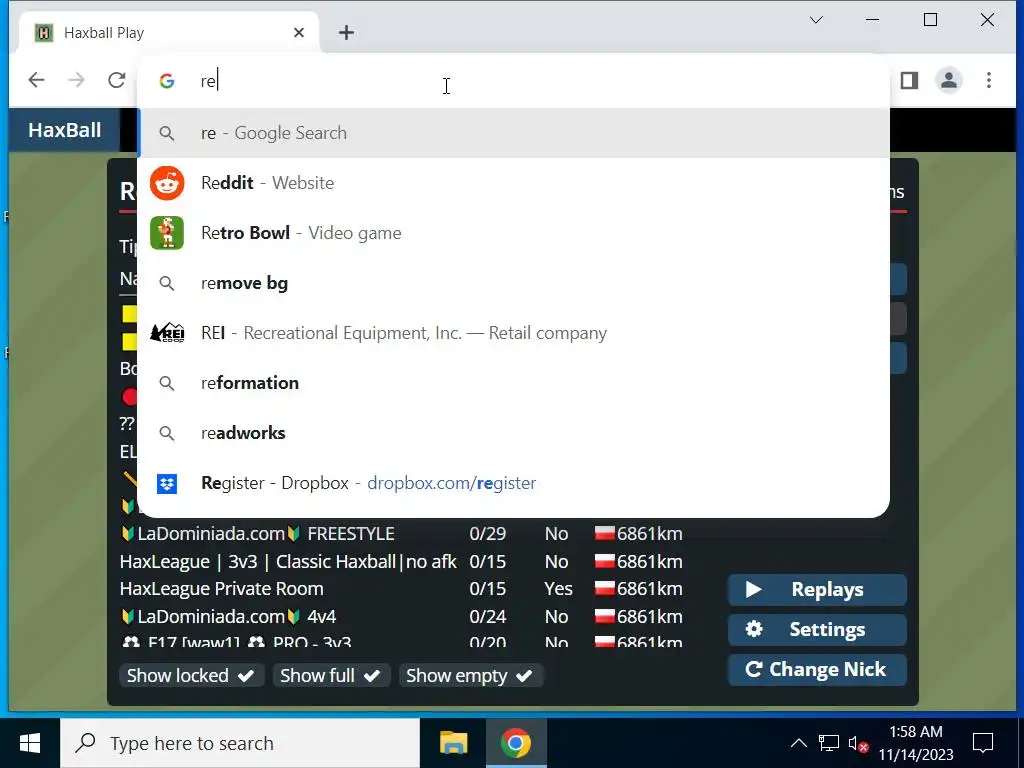This screenshot has height=768, width=1024.
Task: Open the Chrome profile avatar
Action: (949, 80)
